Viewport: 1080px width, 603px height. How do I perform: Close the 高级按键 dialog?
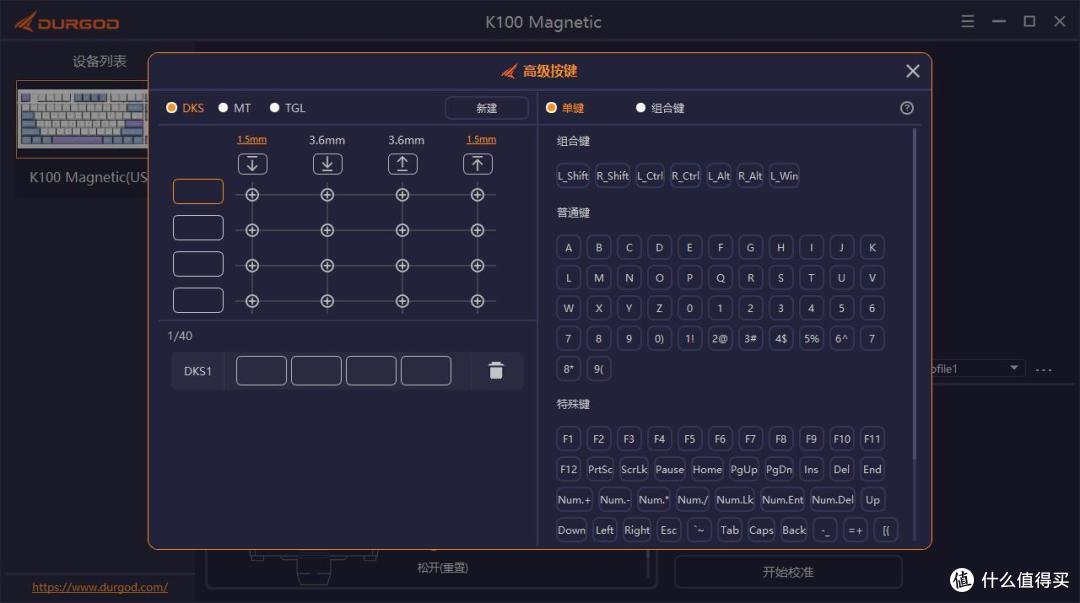point(913,71)
